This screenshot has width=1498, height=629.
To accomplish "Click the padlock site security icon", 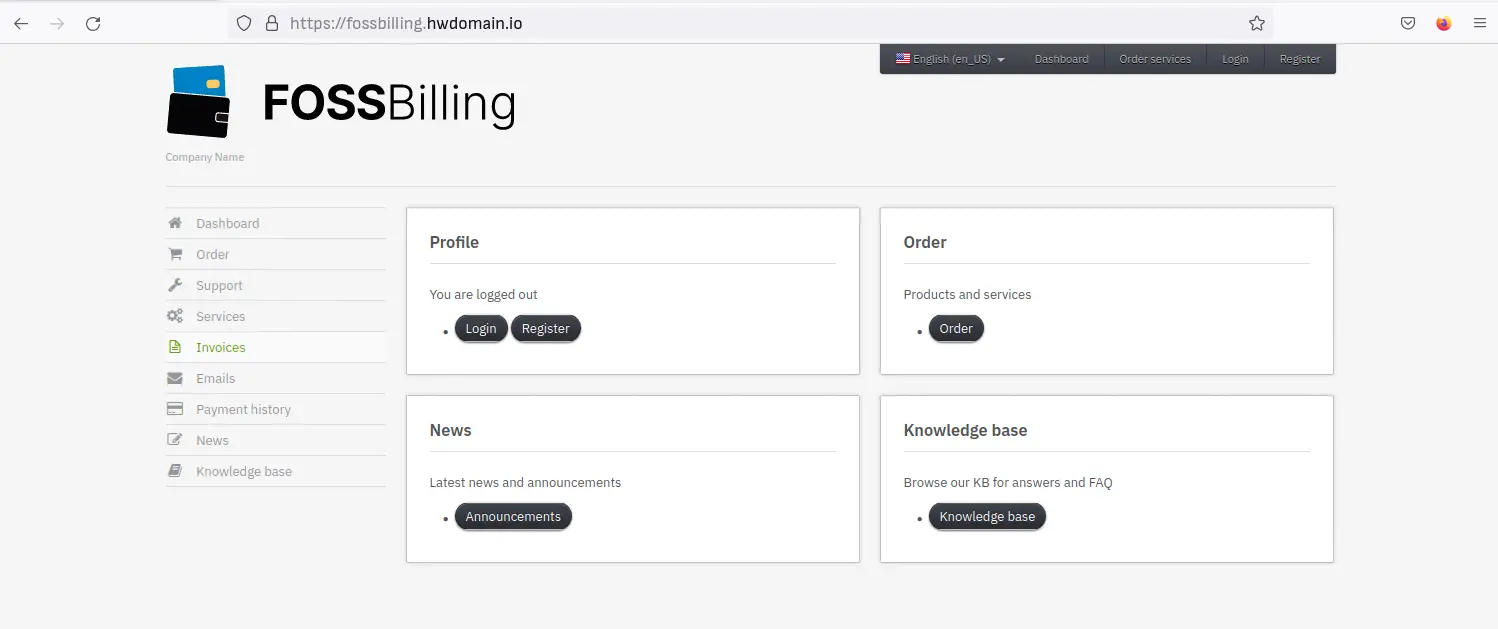I will pos(271,23).
